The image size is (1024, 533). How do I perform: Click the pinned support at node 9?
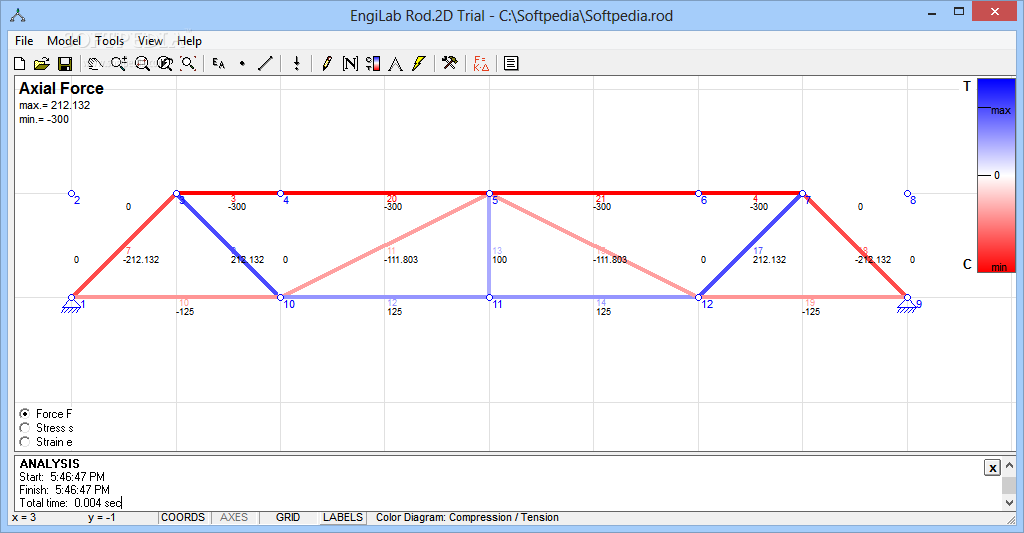click(x=906, y=306)
